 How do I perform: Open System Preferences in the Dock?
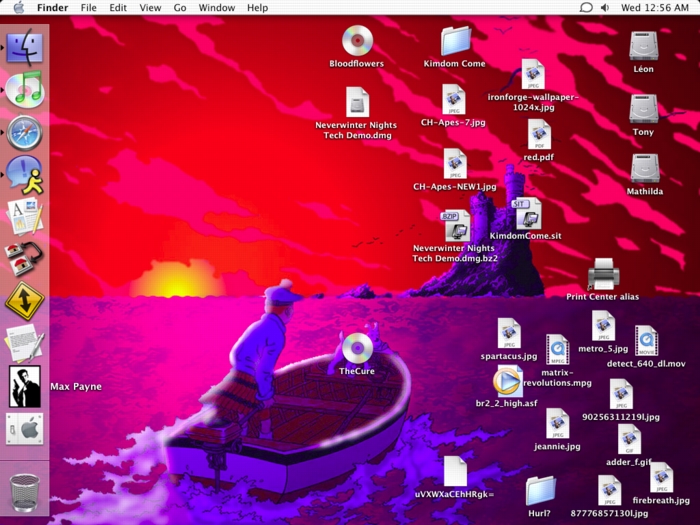tap(25, 429)
